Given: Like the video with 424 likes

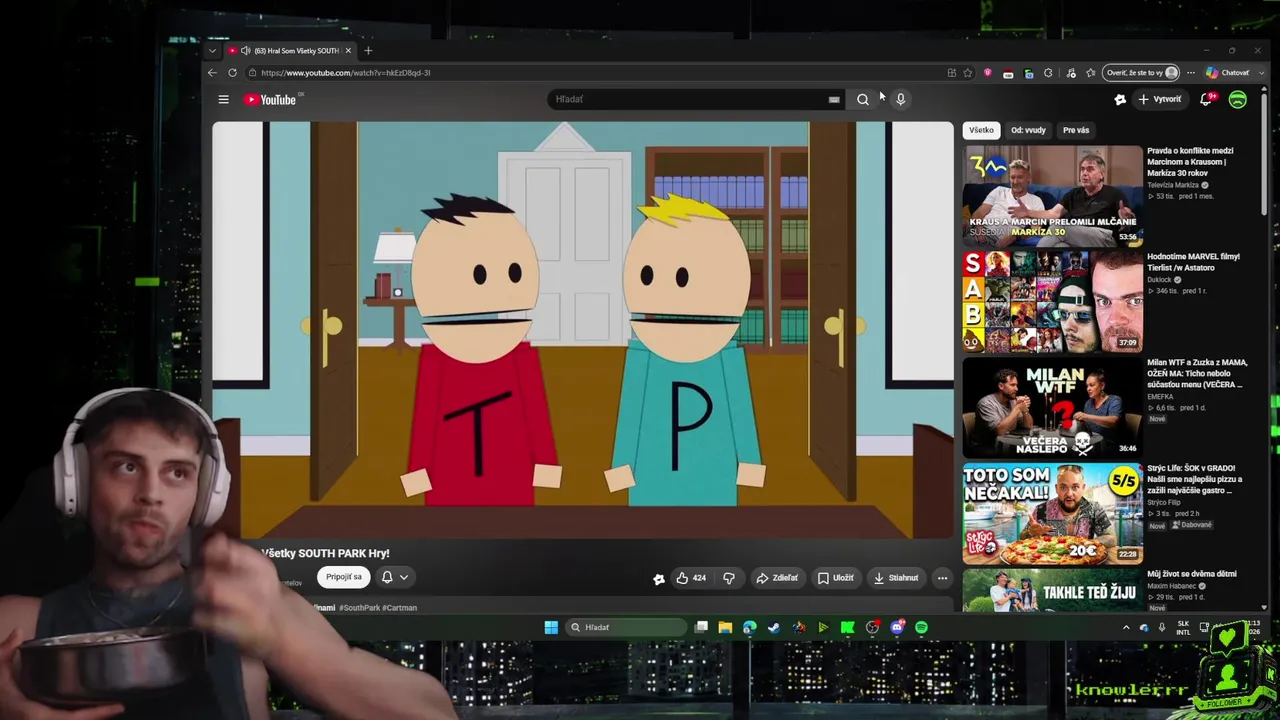Looking at the screenshot, I should point(690,578).
